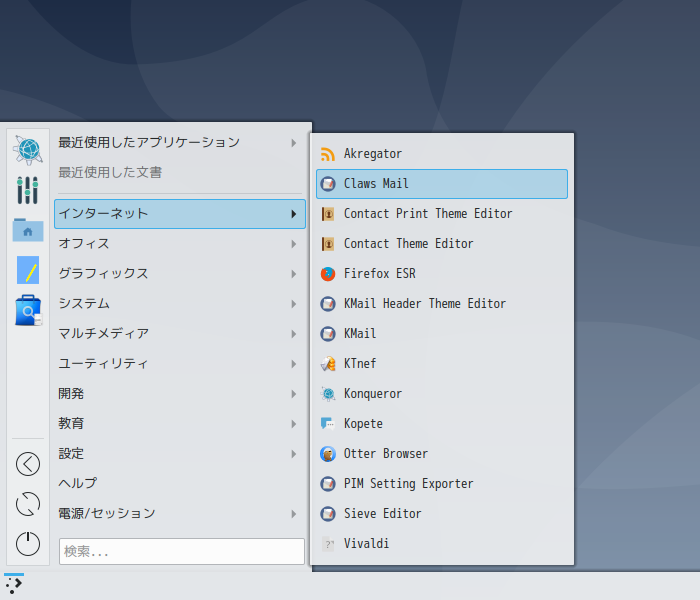Click the Claws Mail icon

[328, 183]
